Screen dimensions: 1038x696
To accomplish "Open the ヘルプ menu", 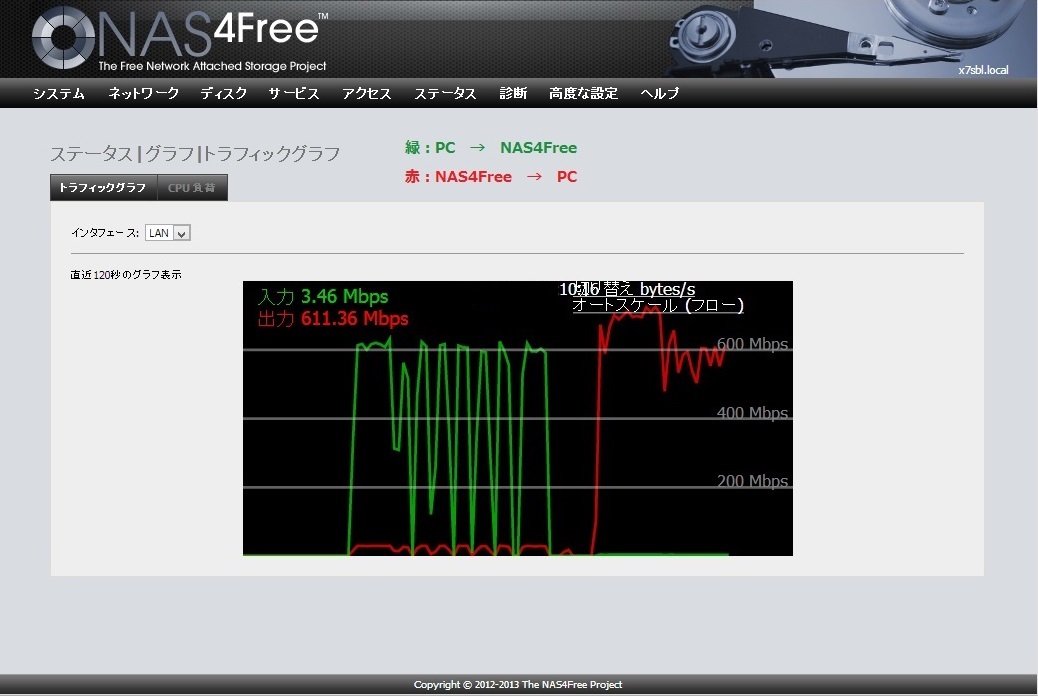I will click(x=659, y=93).
